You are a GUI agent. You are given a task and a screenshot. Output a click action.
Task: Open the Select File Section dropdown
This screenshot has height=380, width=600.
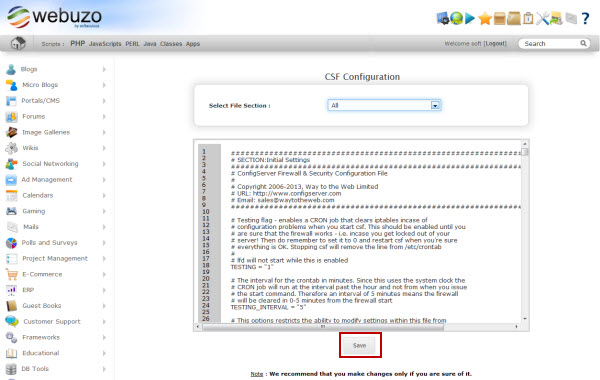384,105
